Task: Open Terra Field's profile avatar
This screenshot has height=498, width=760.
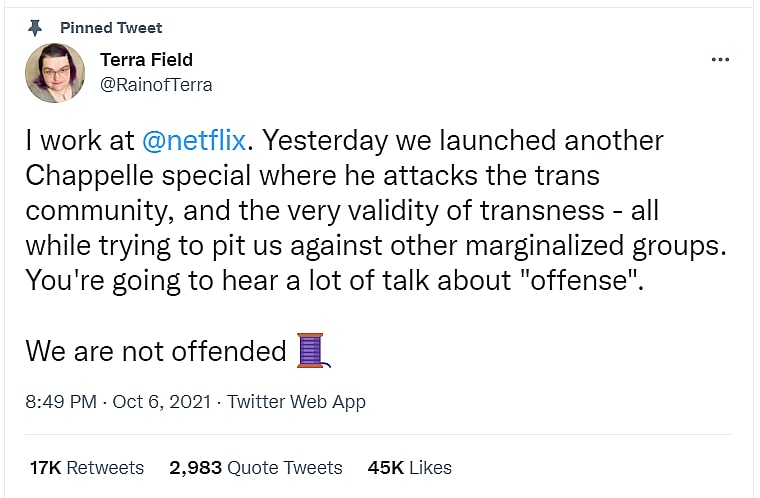Action: 55,74
